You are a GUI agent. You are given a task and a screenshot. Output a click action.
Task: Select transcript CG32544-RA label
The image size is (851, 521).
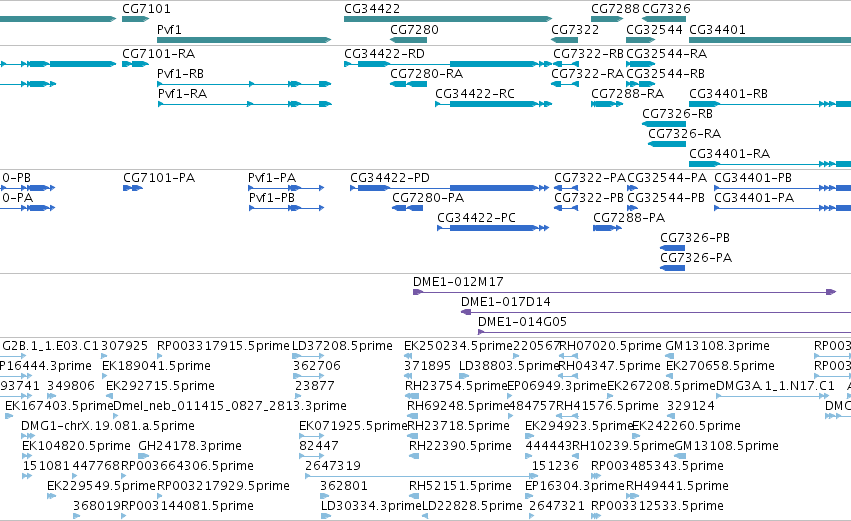tap(666, 54)
